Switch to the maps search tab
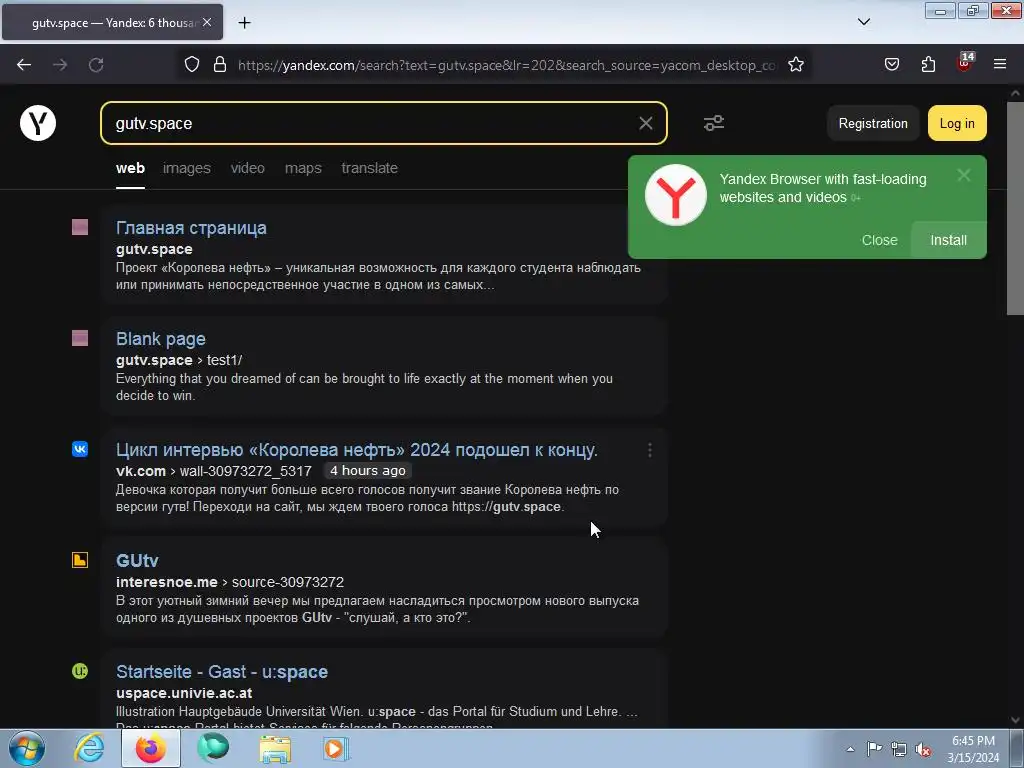The height and width of the screenshot is (768, 1024). pyautogui.click(x=303, y=168)
